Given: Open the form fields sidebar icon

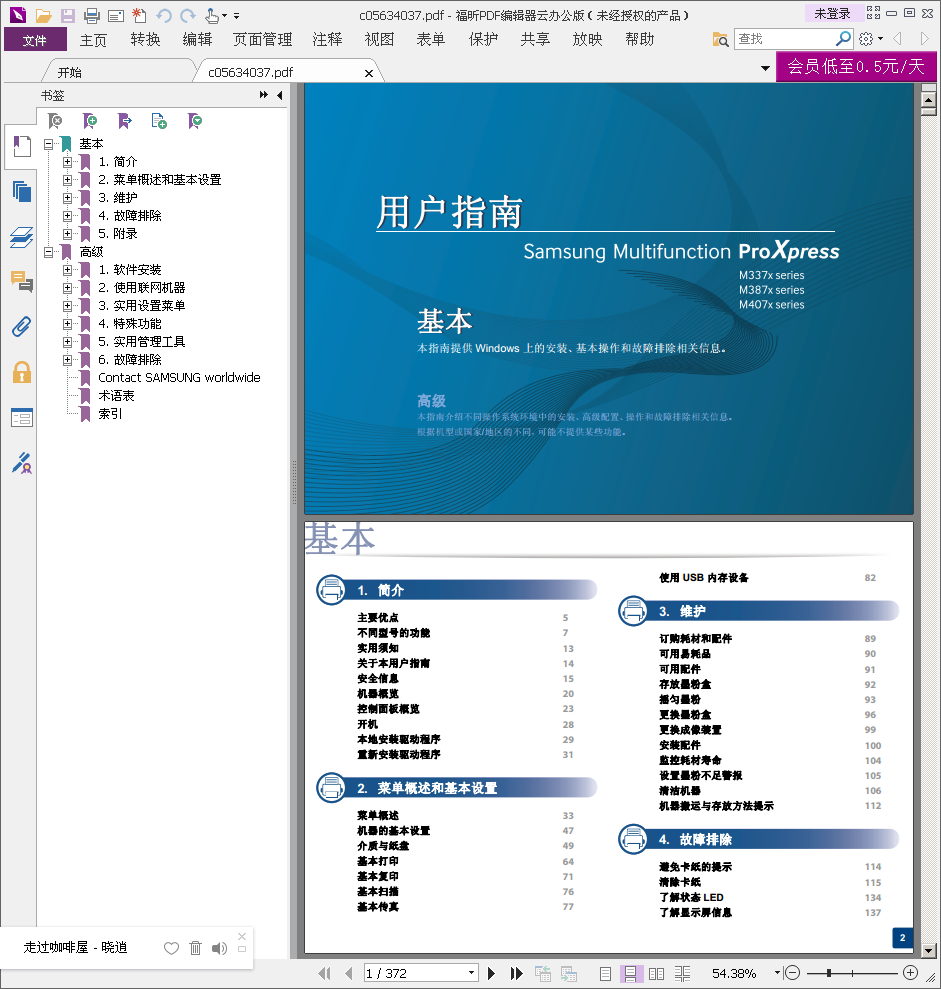Looking at the screenshot, I should click(x=22, y=418).
